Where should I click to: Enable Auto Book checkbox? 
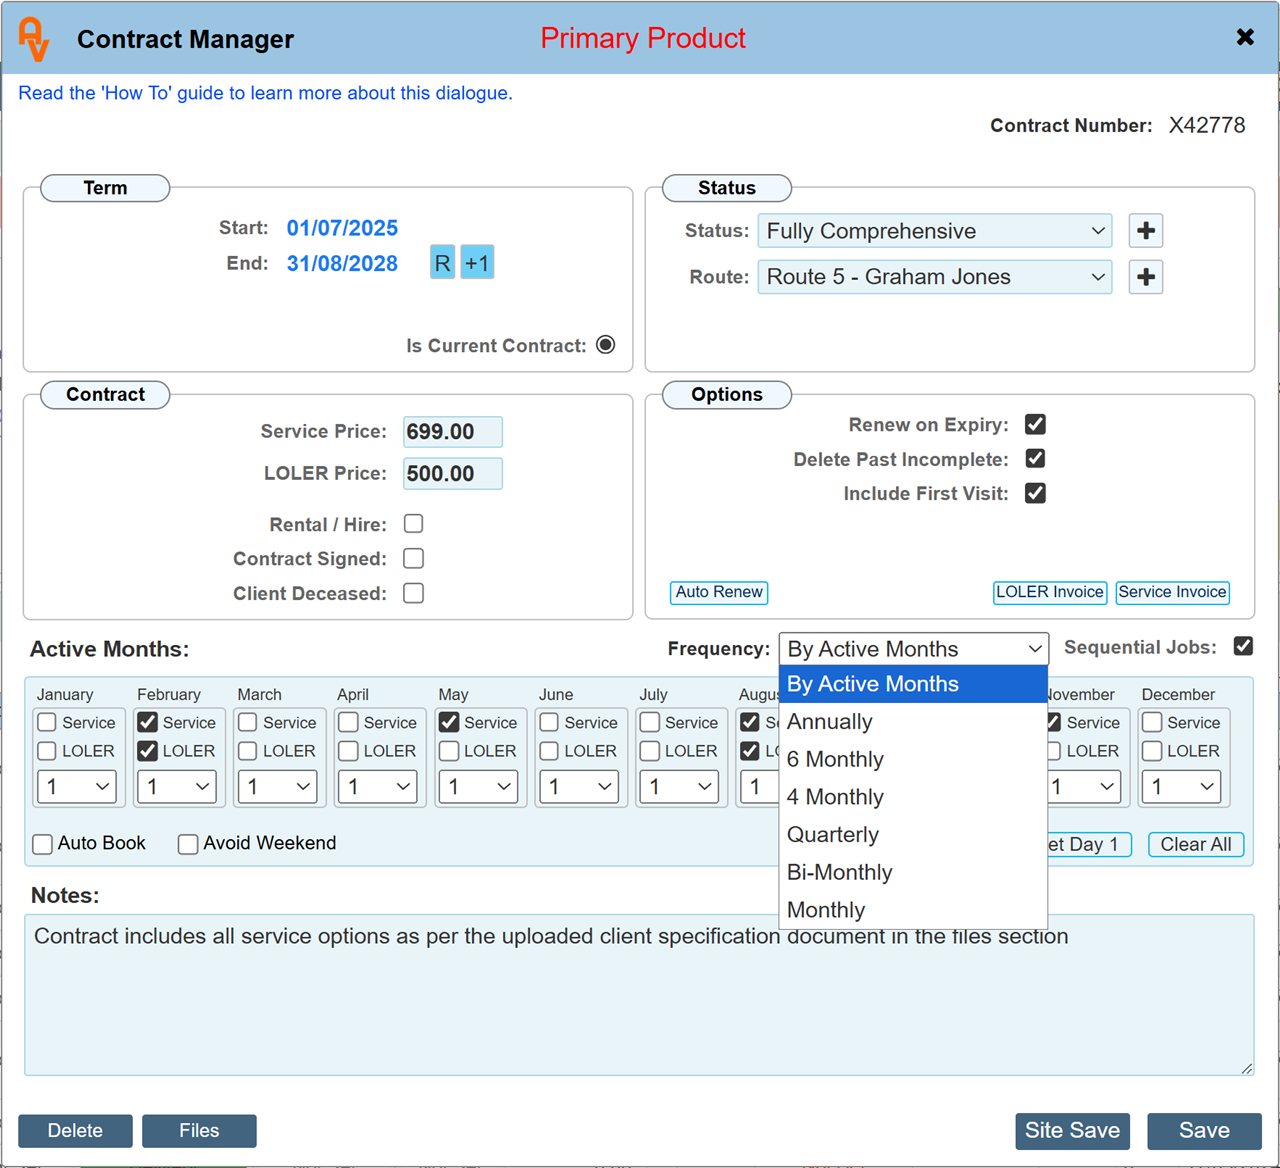[x=43, y=844]
